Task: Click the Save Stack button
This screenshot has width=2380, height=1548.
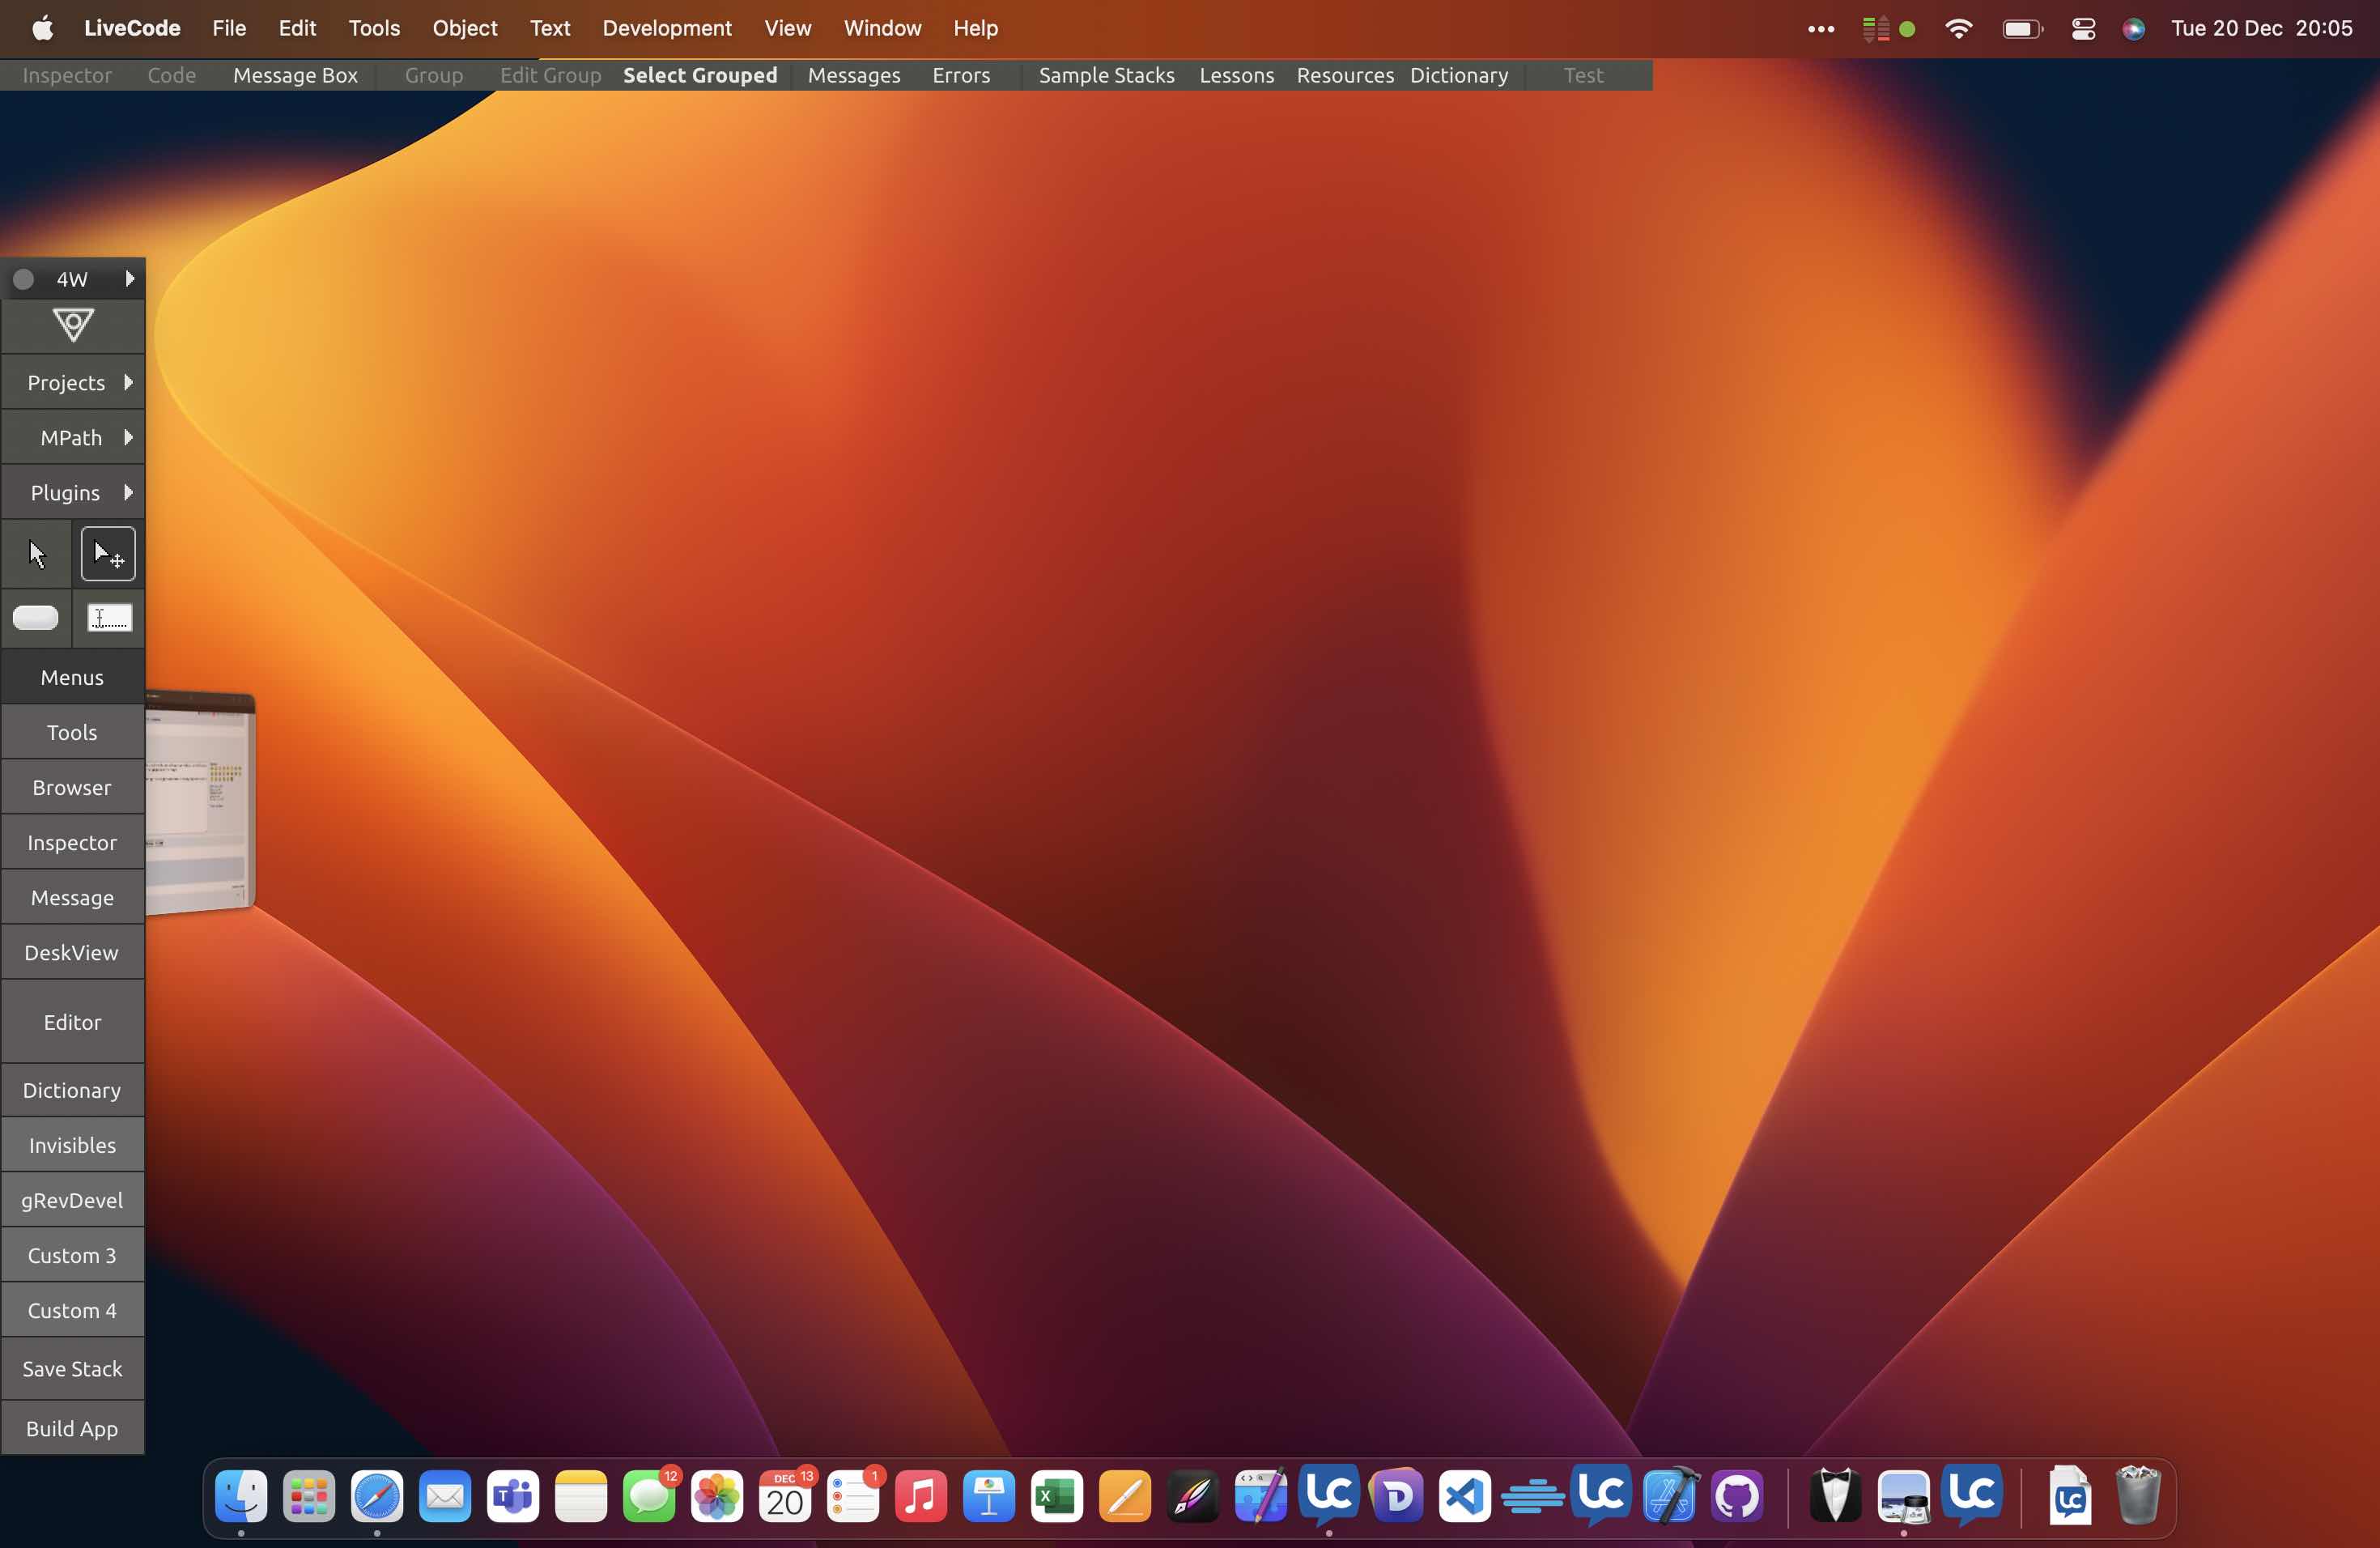Action: [x=72, y=1368]
